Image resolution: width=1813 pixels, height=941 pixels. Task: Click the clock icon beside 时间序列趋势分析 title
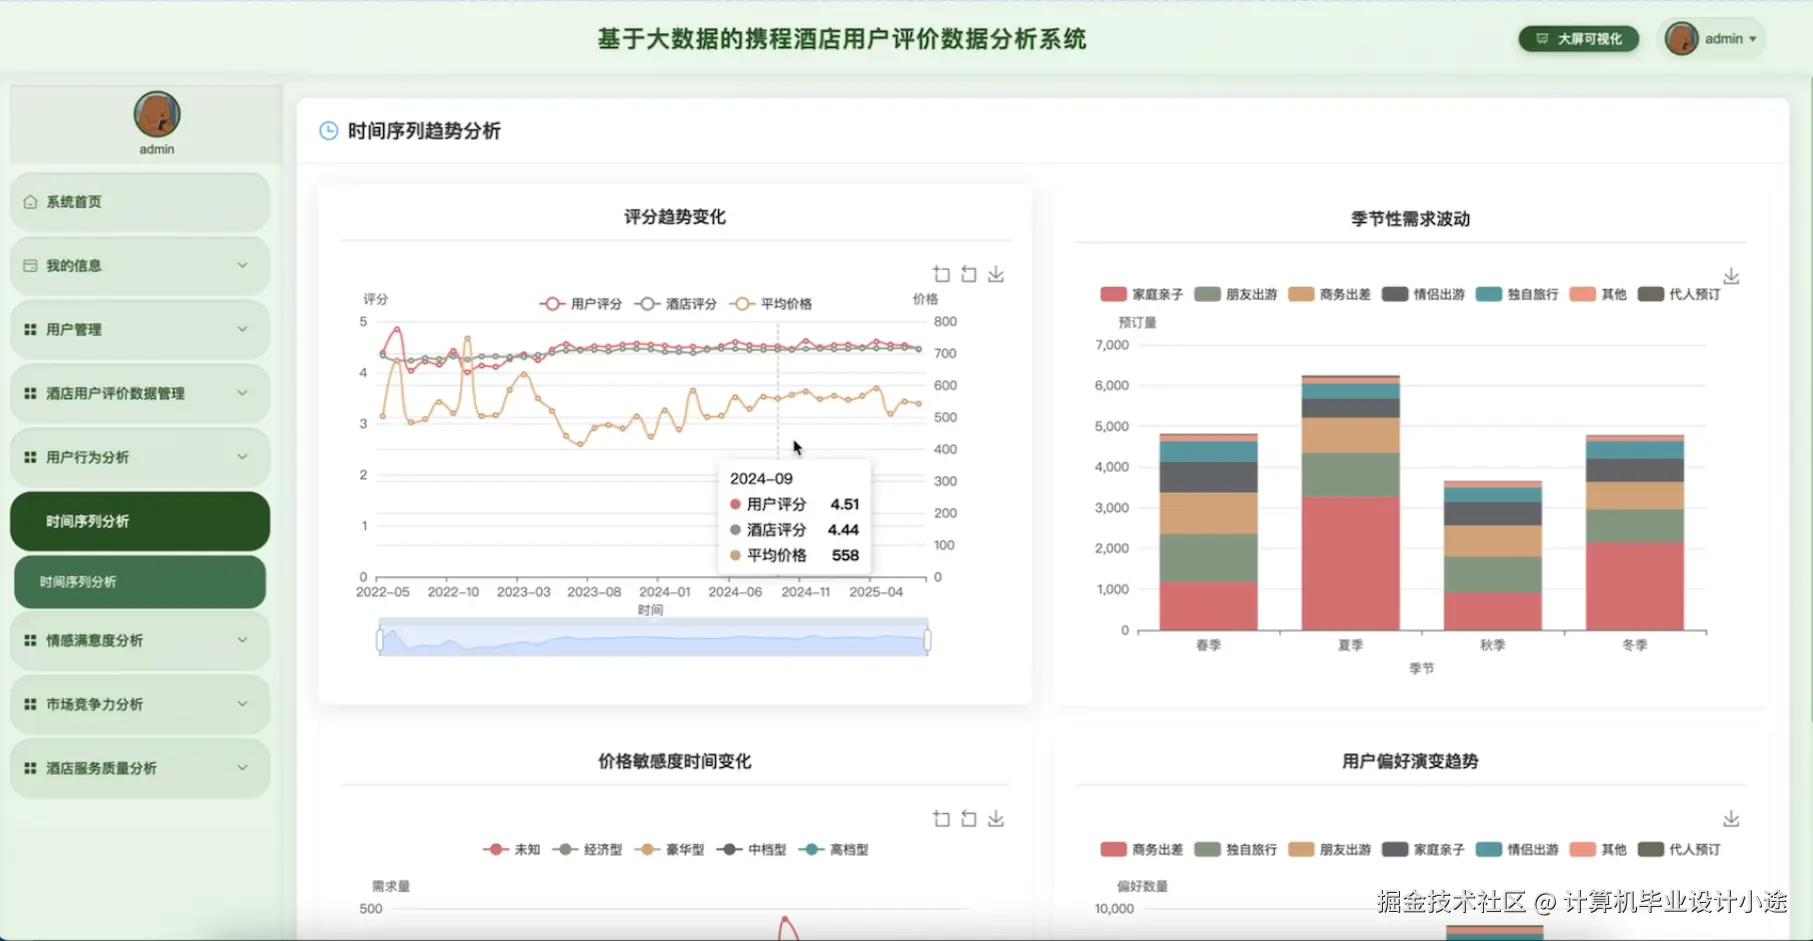coord(327,130)
